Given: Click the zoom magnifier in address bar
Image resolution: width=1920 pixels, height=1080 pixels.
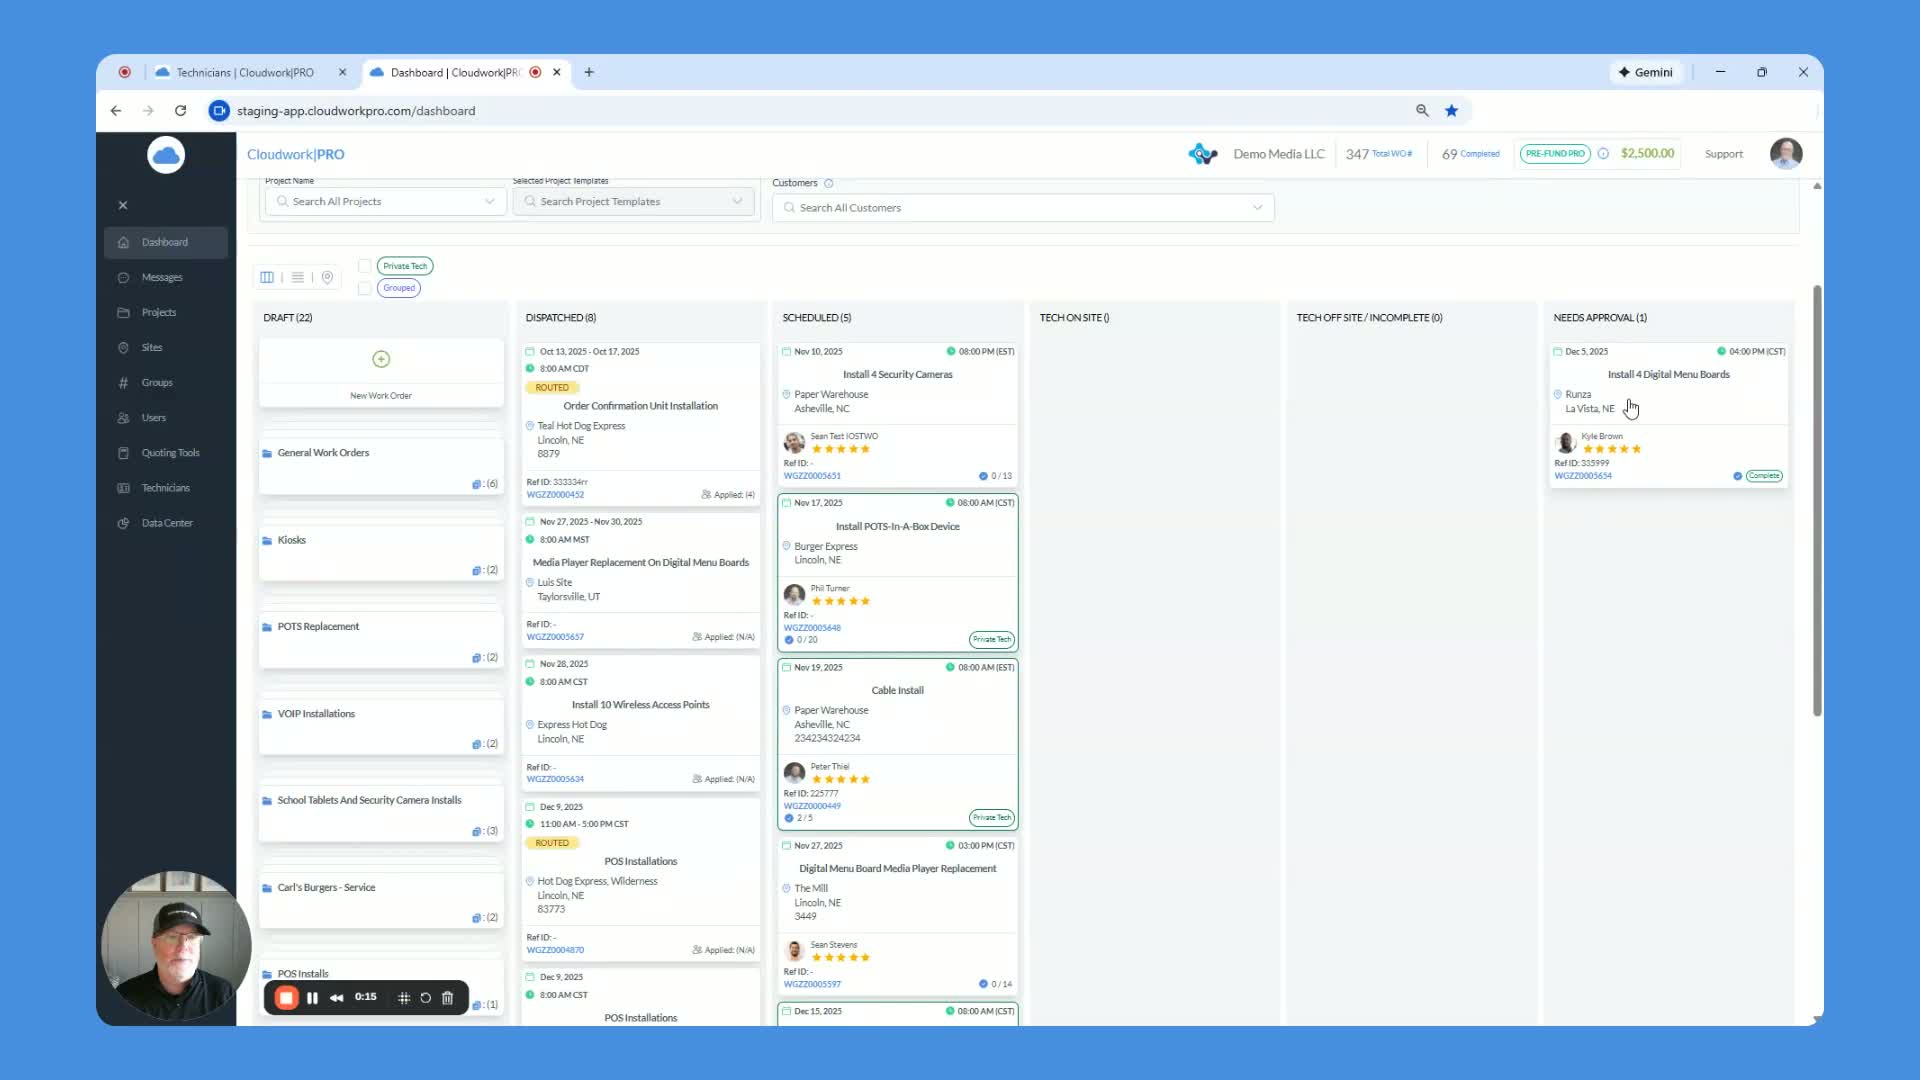Looking at the screenshot, I should [x=1422, y=111].
